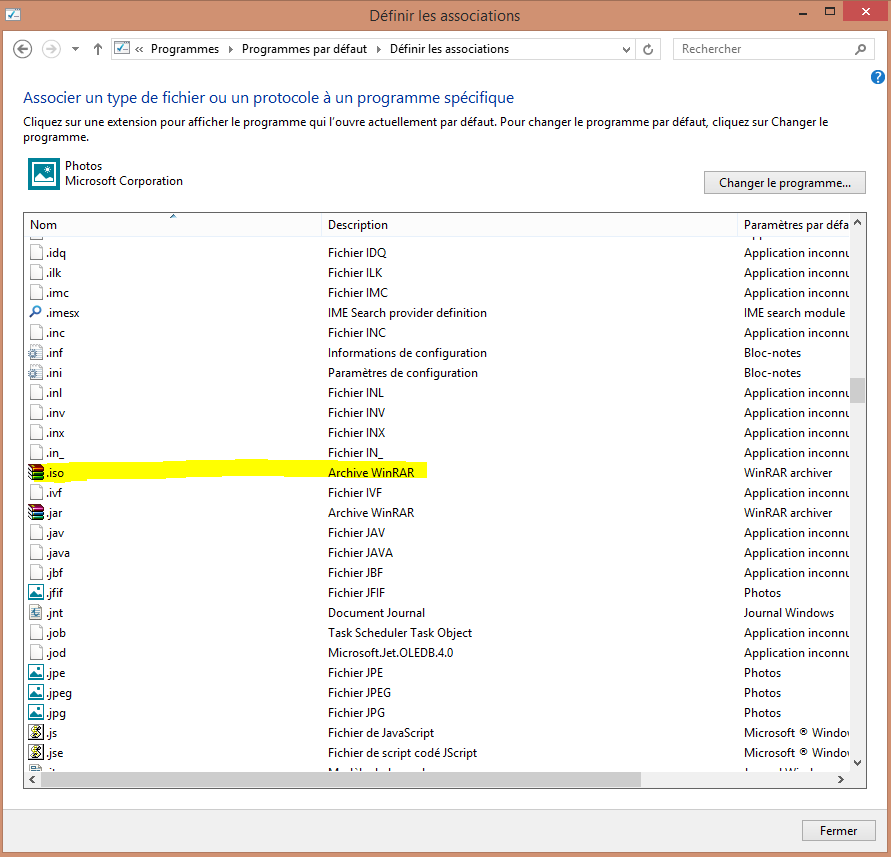
Task: Sort list by Nom column header
Action: 170,225
